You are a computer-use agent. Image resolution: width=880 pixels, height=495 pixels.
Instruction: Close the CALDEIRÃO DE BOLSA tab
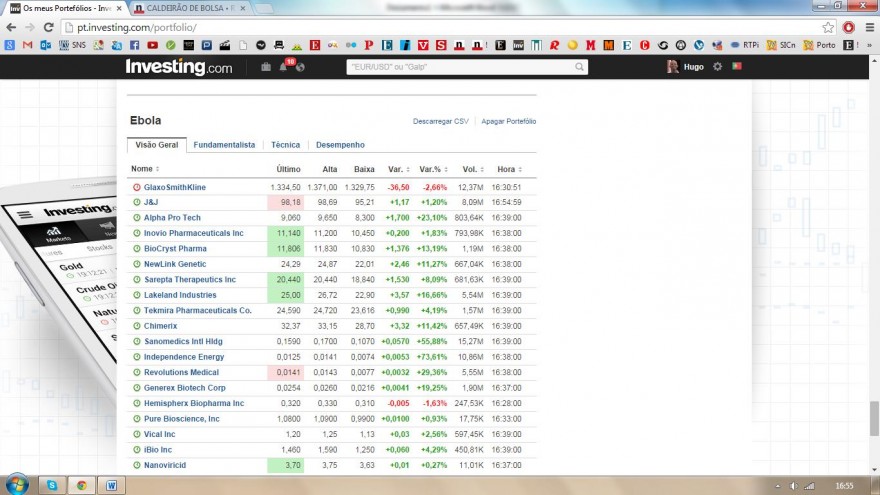click(x=242, y=8)
